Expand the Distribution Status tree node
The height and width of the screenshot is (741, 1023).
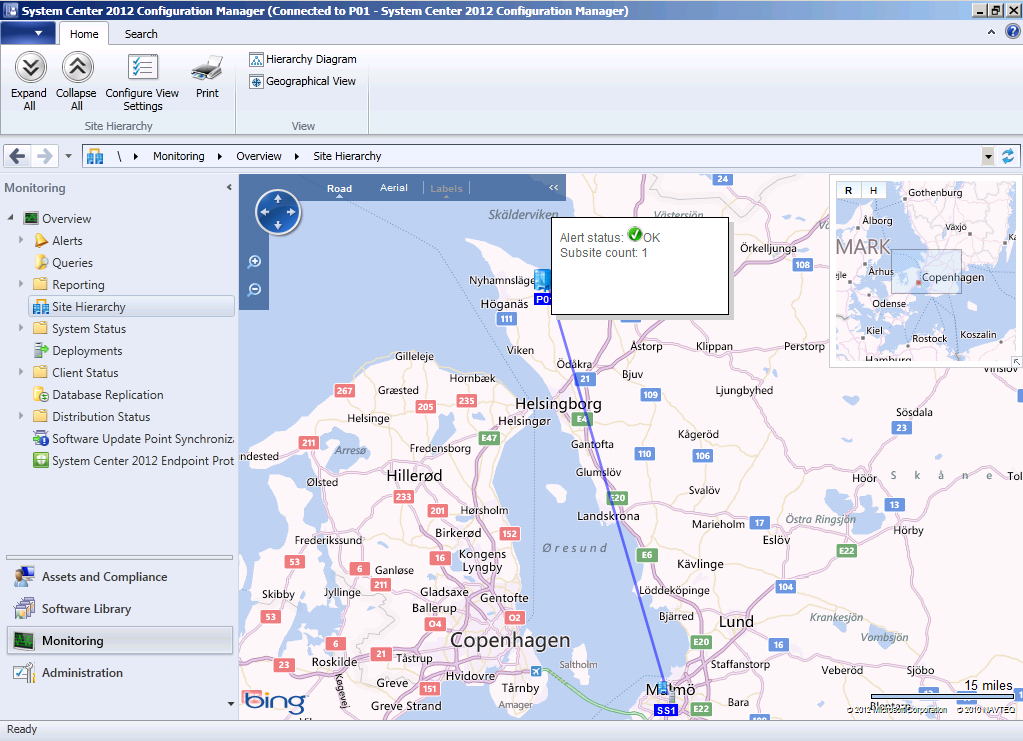point(21,416)
